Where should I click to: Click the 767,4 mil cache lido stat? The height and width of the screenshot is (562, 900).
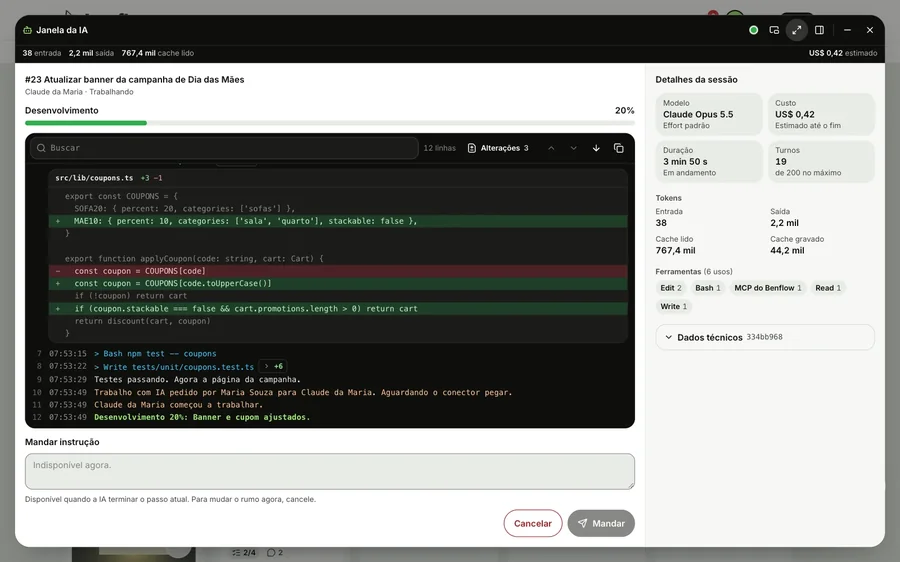pyautogui.click(x=157, y=53)
